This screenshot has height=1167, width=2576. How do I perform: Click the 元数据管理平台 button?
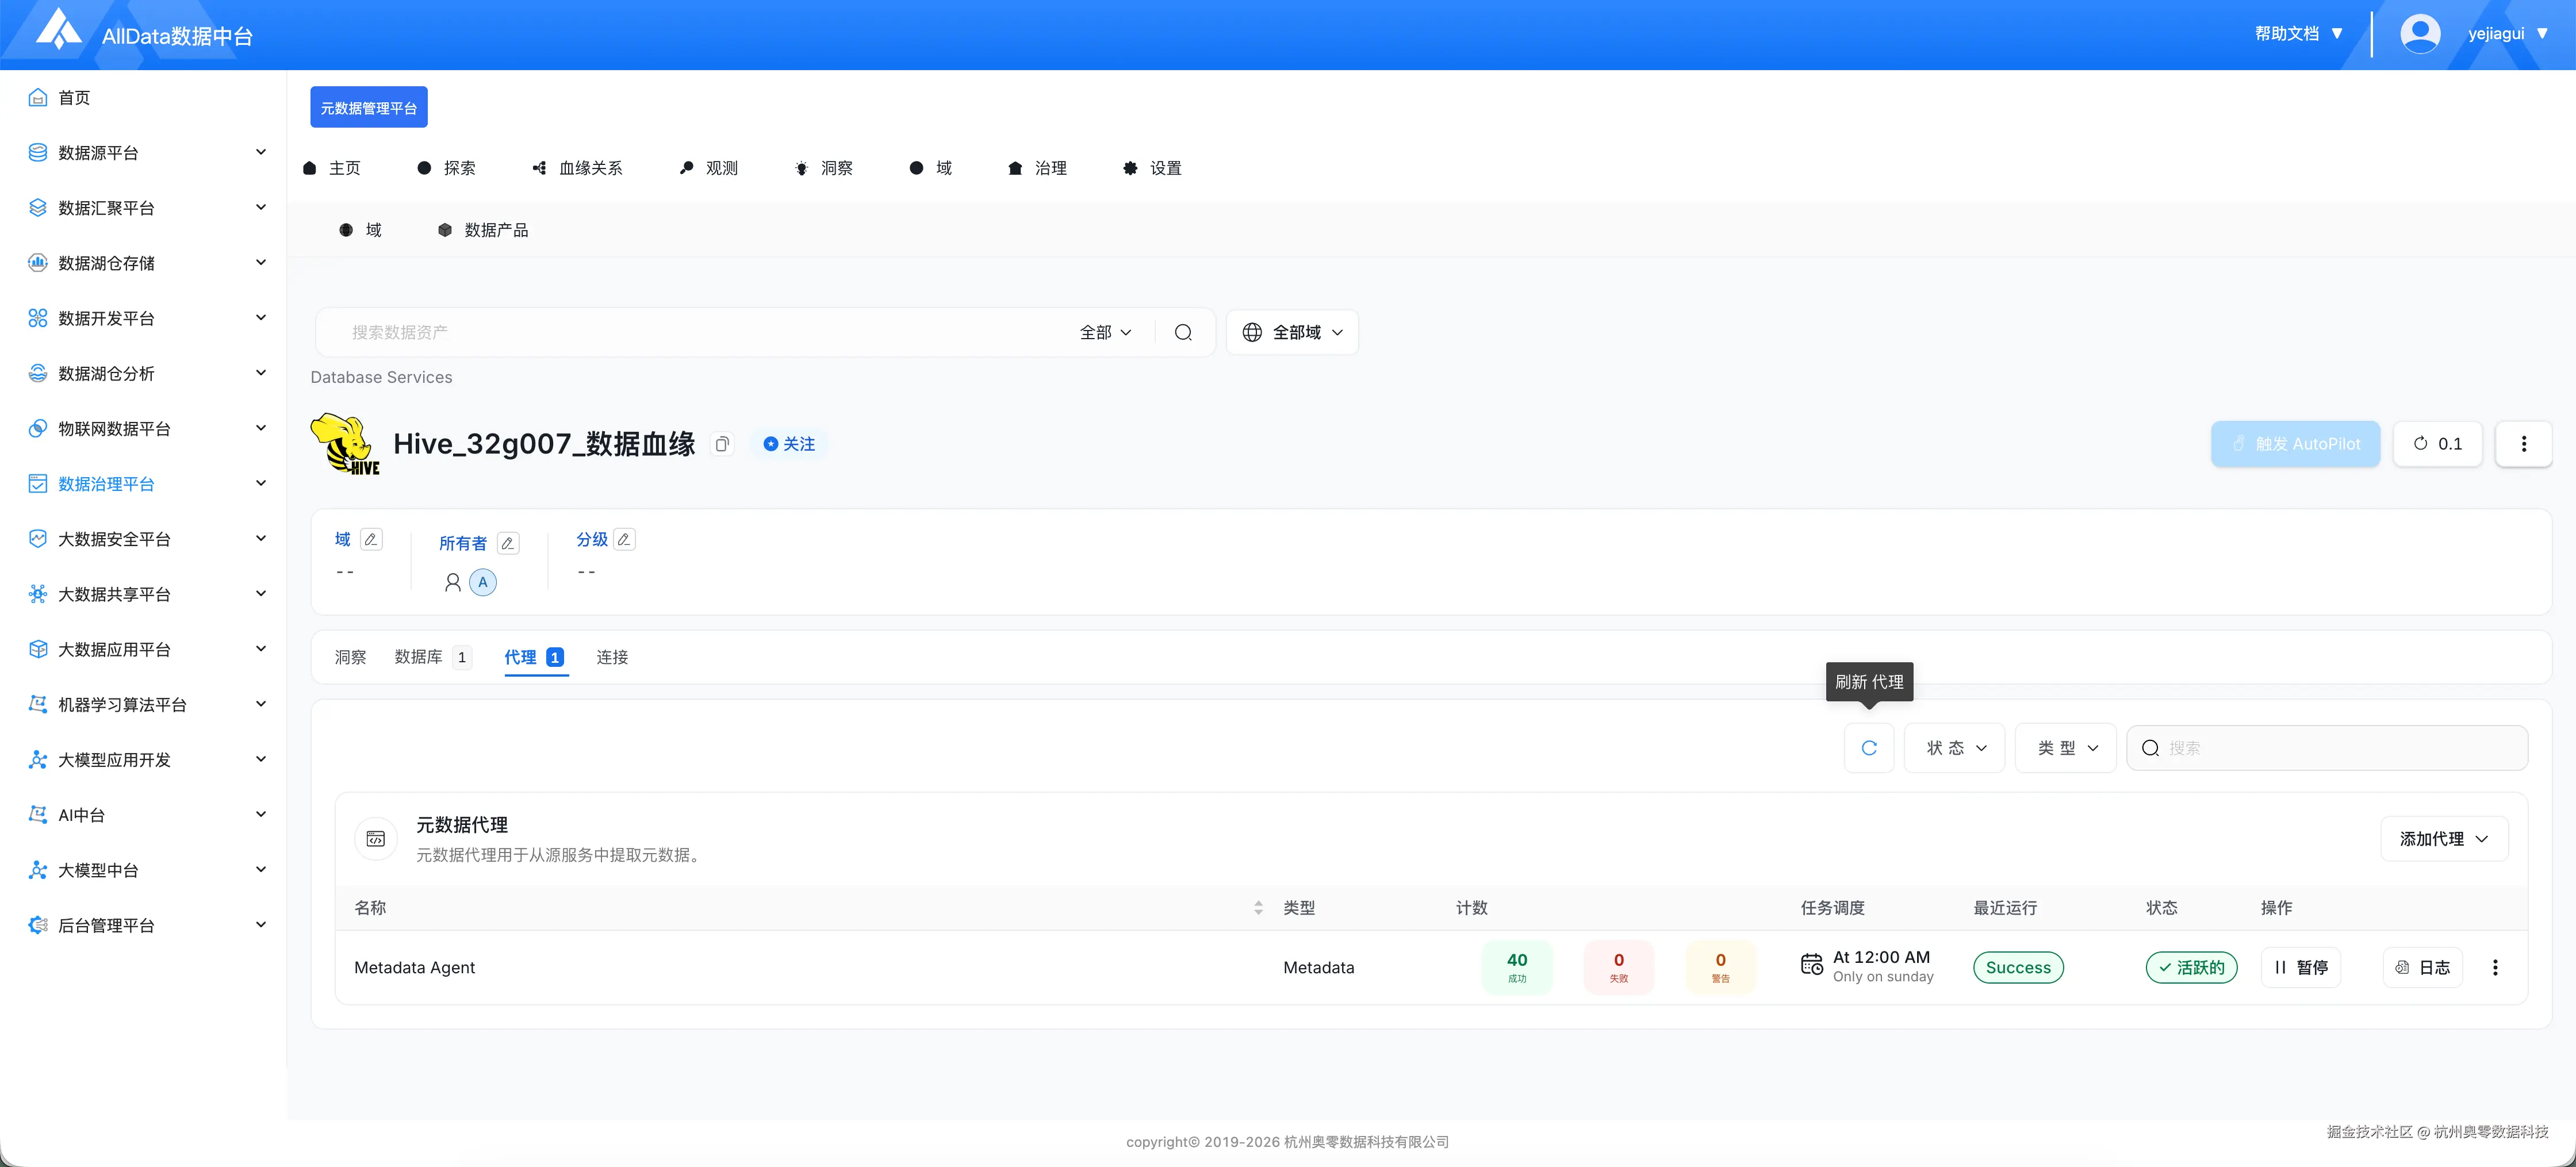369,107
